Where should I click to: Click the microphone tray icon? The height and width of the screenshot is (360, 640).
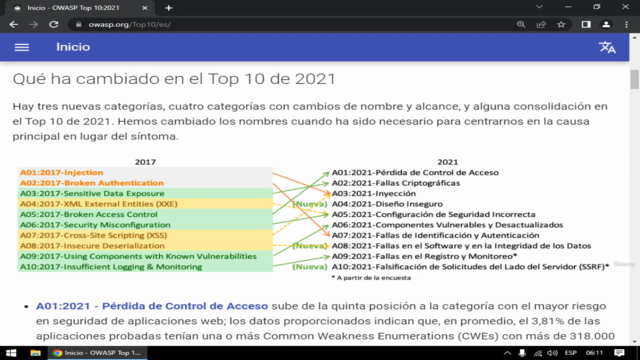point(522,353)
